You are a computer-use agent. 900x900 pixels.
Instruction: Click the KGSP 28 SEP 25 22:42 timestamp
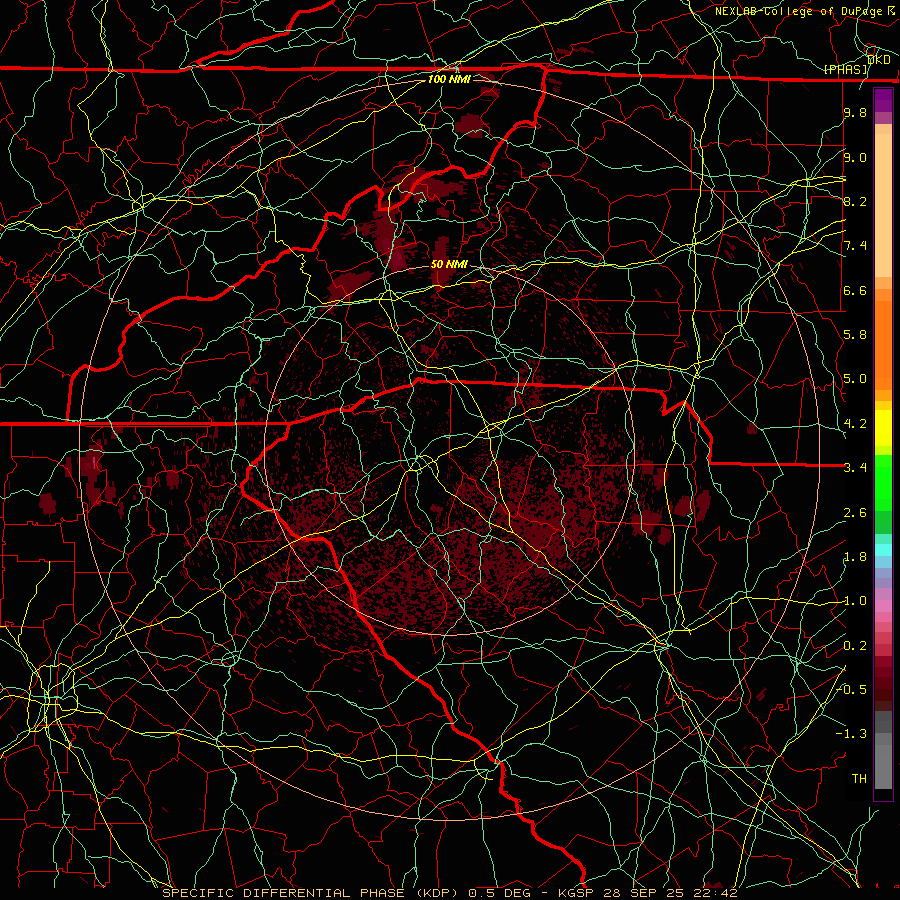pyautogui.click(x=649, y=893)
